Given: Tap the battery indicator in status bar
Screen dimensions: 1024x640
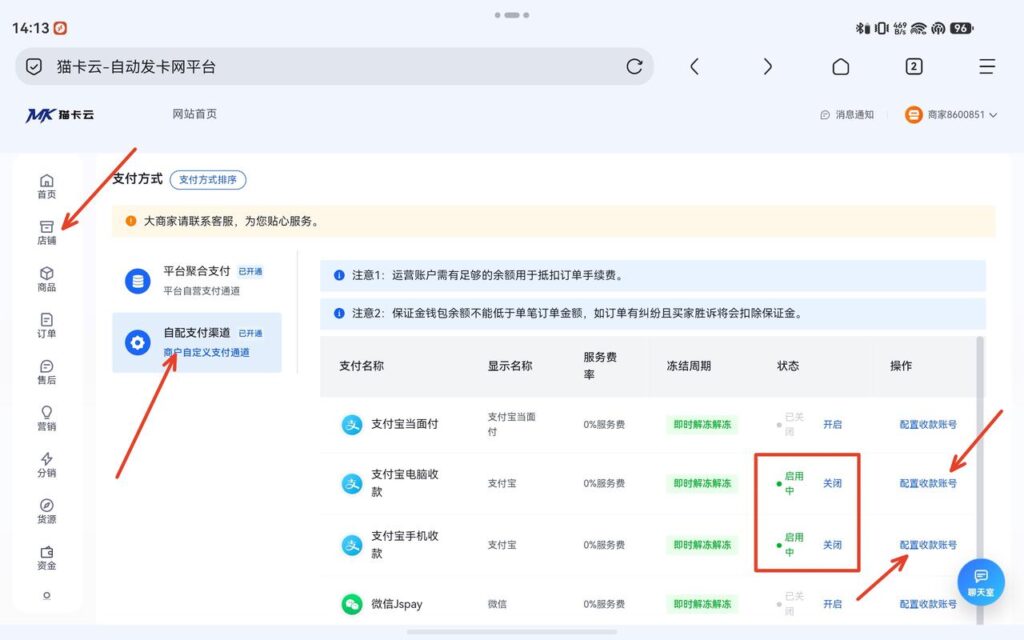Looking at the screenshot, I should (962, 28).
